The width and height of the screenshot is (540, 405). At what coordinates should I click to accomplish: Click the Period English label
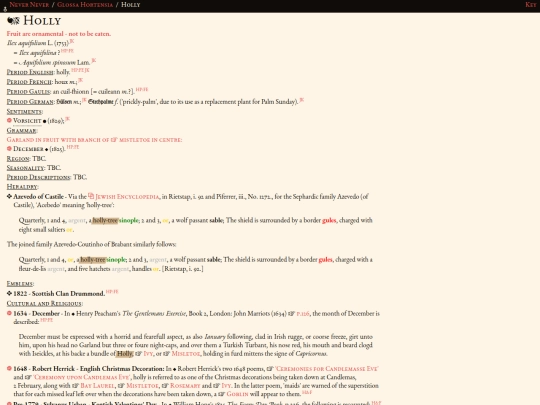(x=30, y=72)
